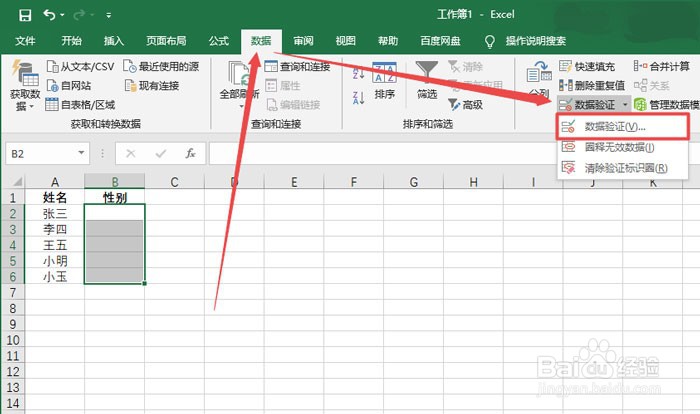Expand the 数据验证 dropdown arrow
This screenshot has height=414, width=700.
point(625,105)
